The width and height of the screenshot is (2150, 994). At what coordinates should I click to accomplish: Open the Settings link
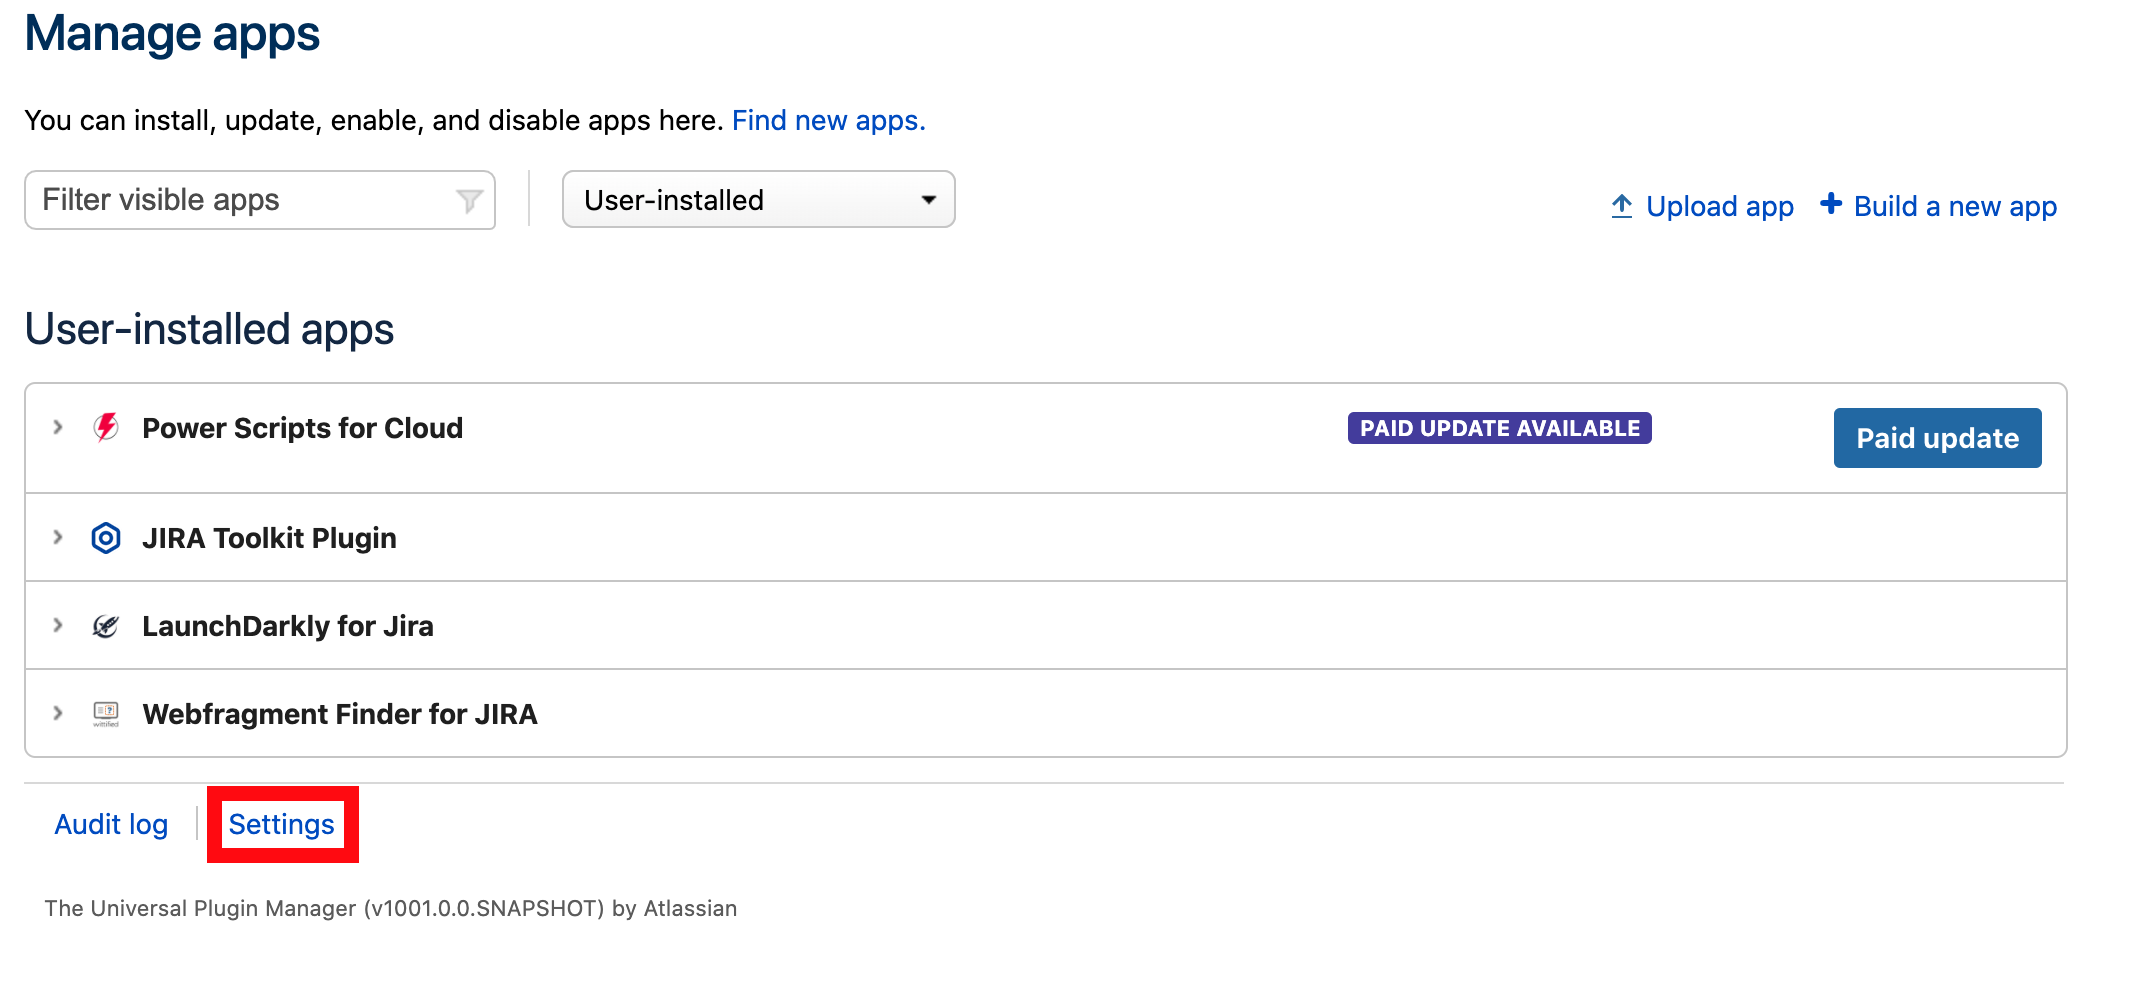coord(282,824)
